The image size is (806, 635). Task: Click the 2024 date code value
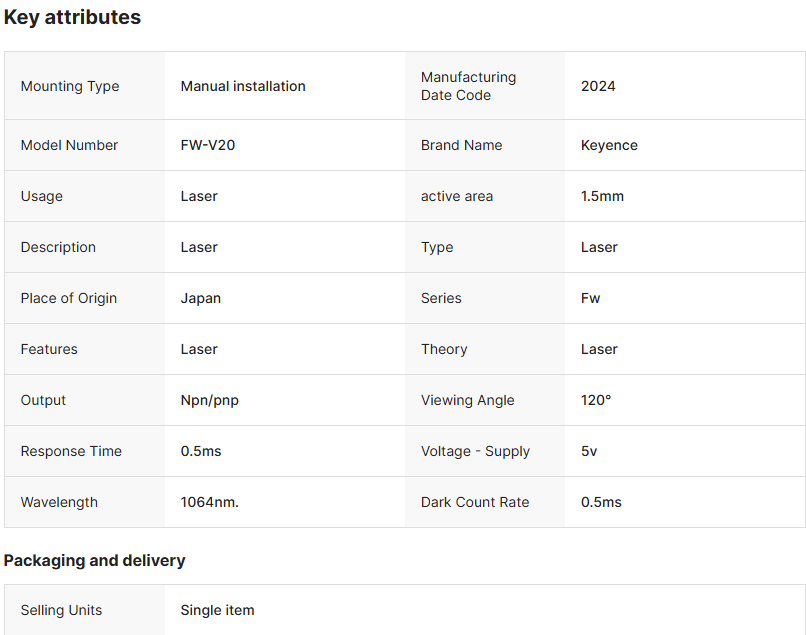point(598,86)
